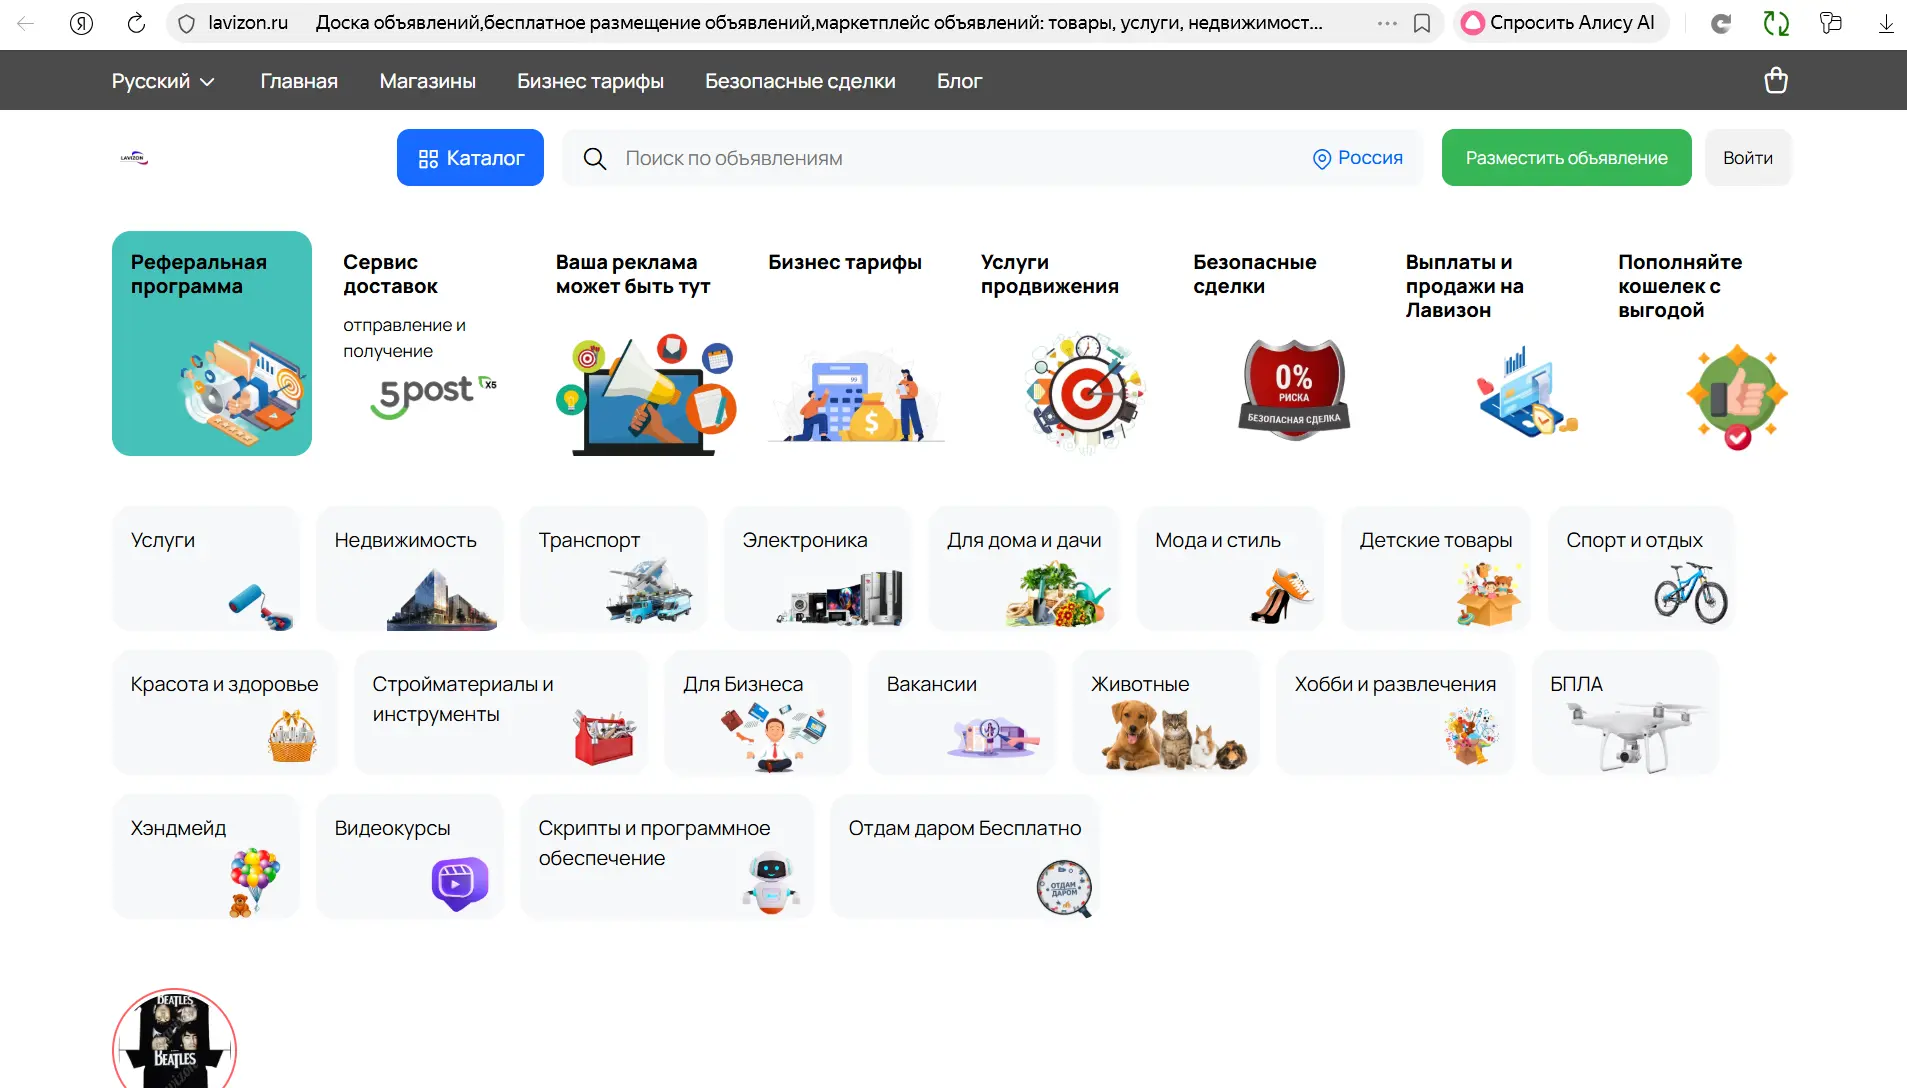Ask Alice AI via Спросить Алису button
The height and width of the screenshot is (1088, 1907).
pos(1560,23)
